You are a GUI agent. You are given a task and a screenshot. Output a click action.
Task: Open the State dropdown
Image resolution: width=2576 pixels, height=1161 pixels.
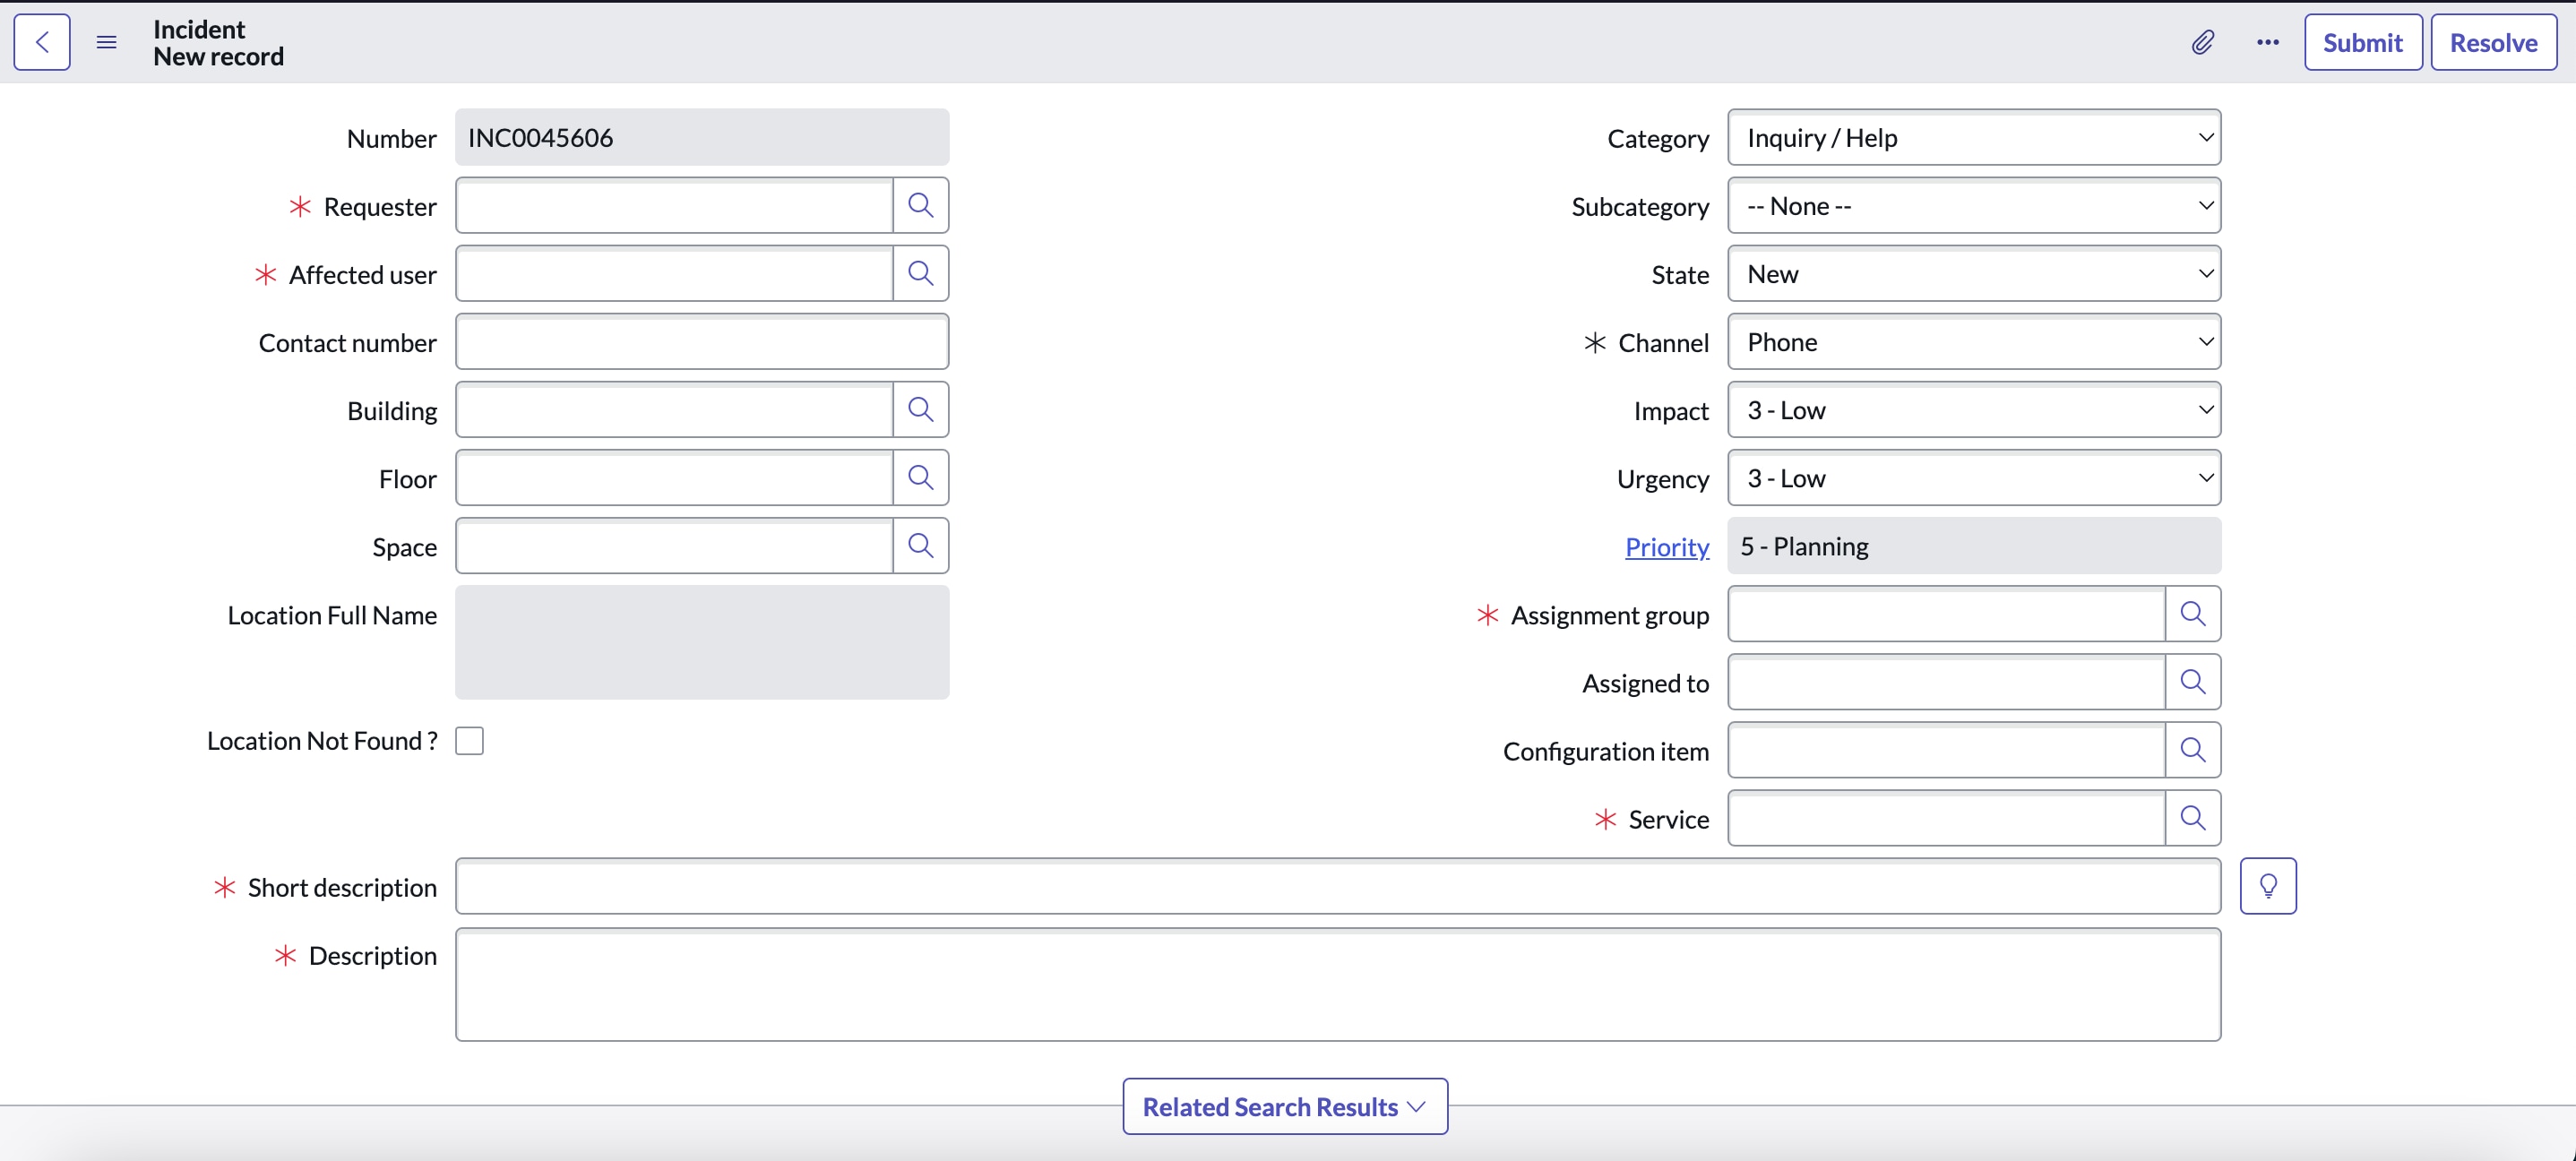[1974, 274]
